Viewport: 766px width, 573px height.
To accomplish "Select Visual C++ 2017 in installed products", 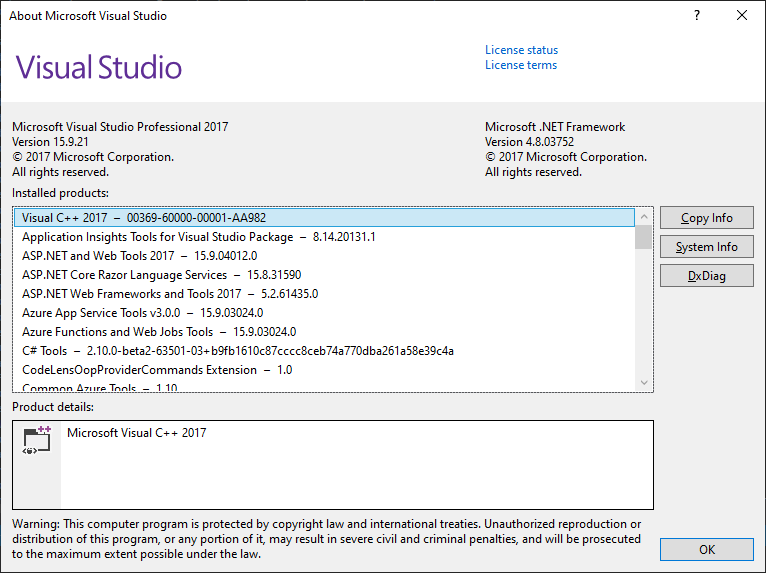I will pyautogui.click(x=324, y=218).
